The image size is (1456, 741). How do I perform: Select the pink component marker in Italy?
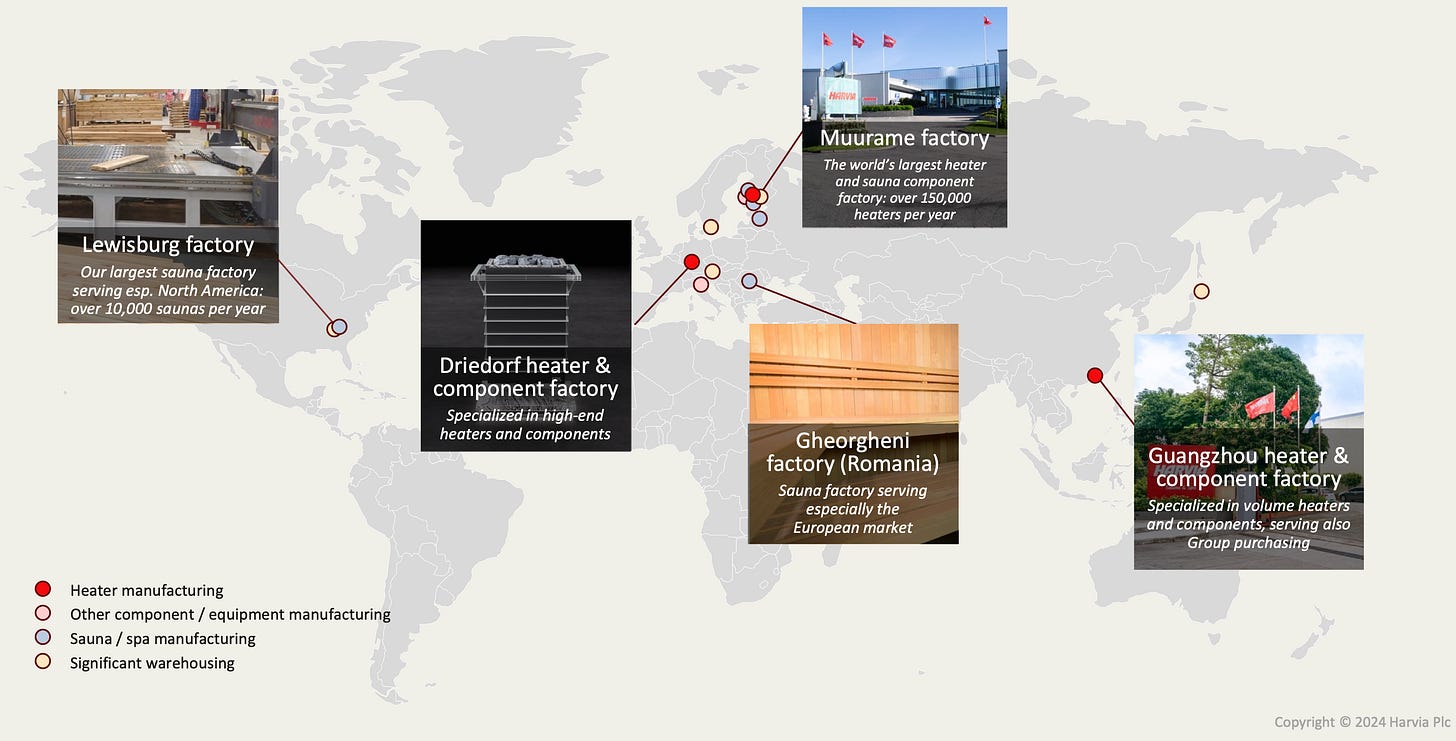pos(701,285)
